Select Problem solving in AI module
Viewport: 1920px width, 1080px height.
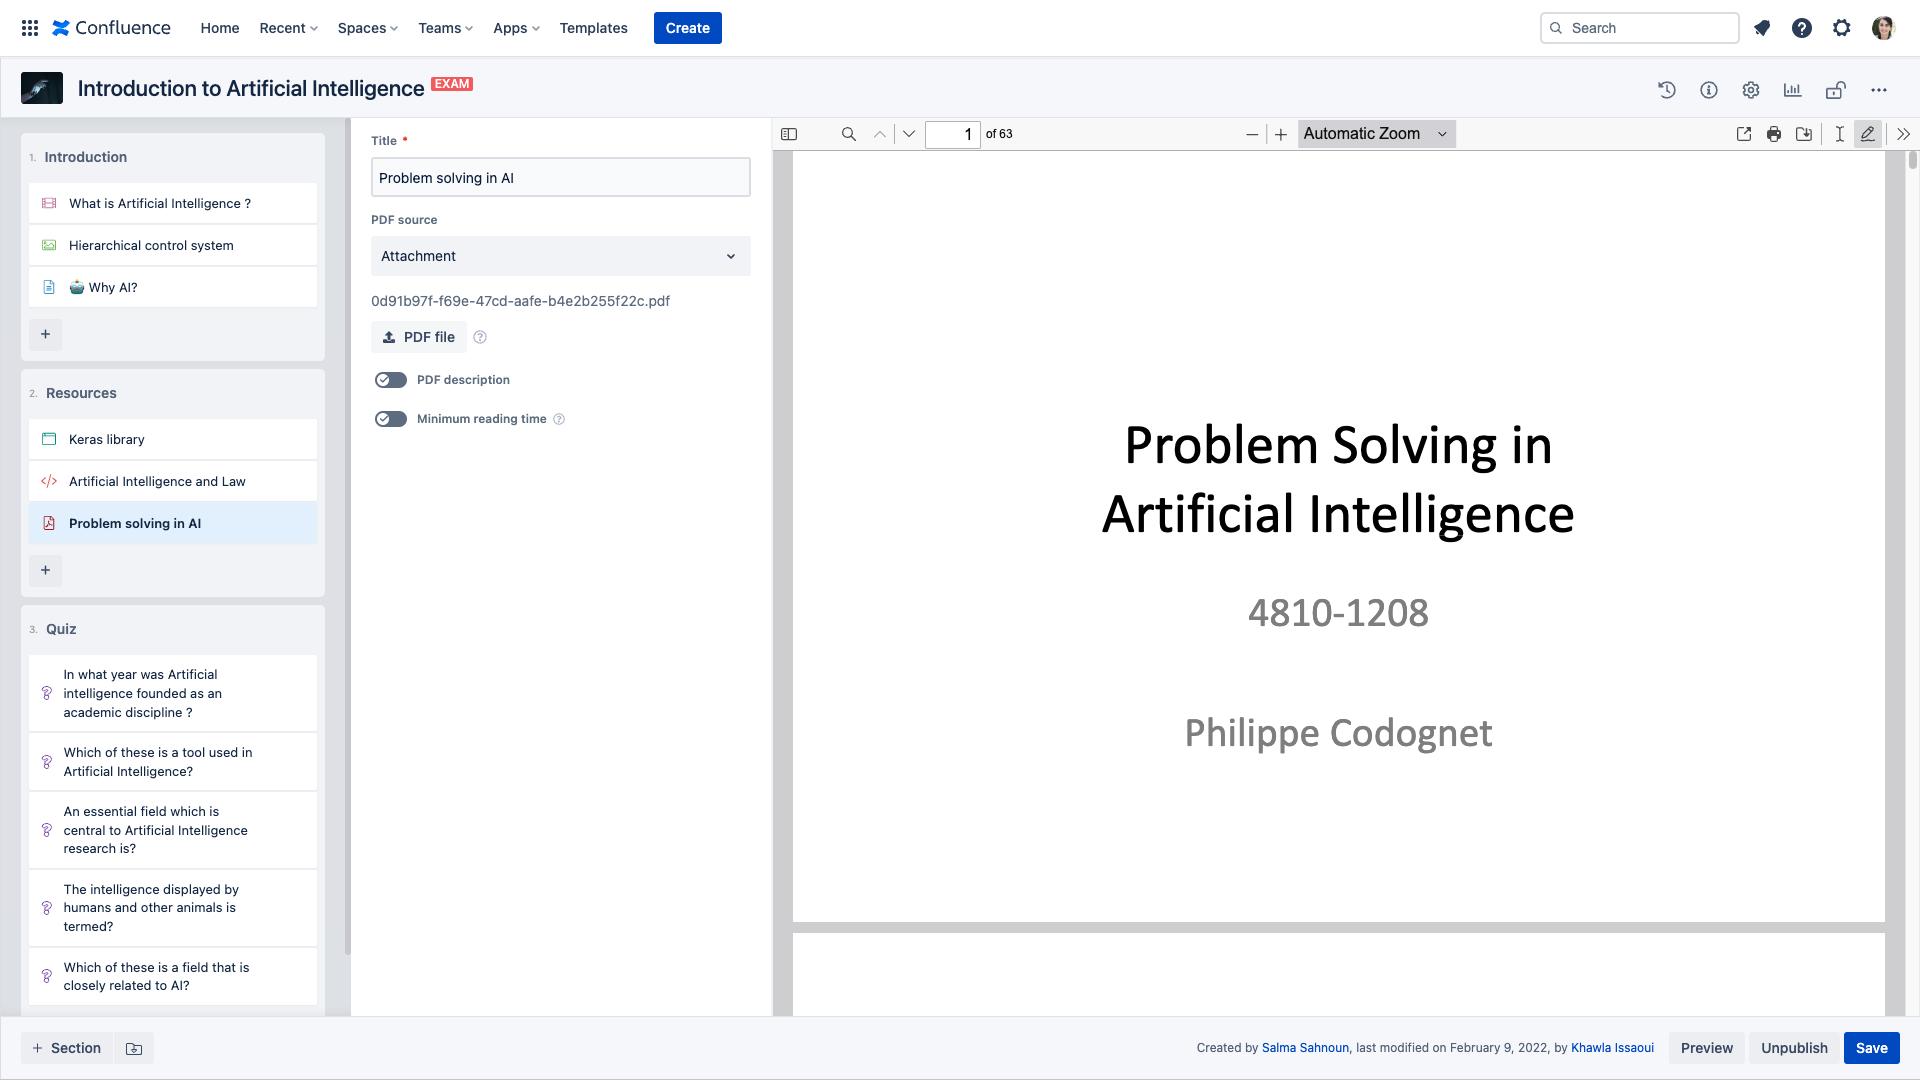coord(173,523)
